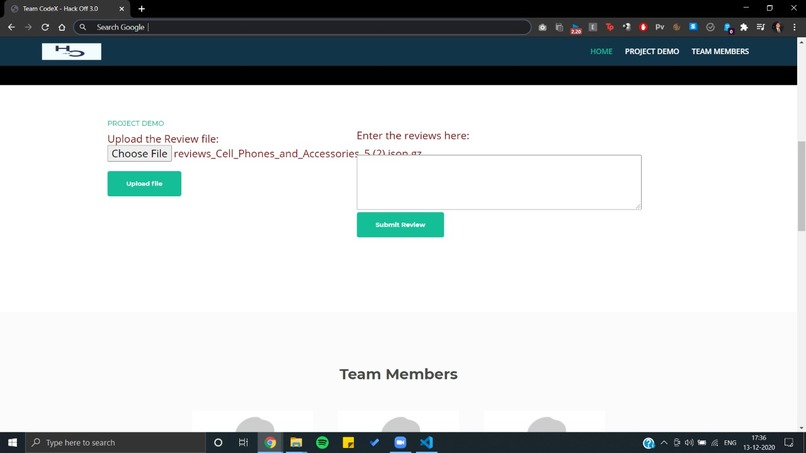Screen dimensions: 806x453
Task: Click the Get Help question mark tray icon
Action: (x=649, y=443)
